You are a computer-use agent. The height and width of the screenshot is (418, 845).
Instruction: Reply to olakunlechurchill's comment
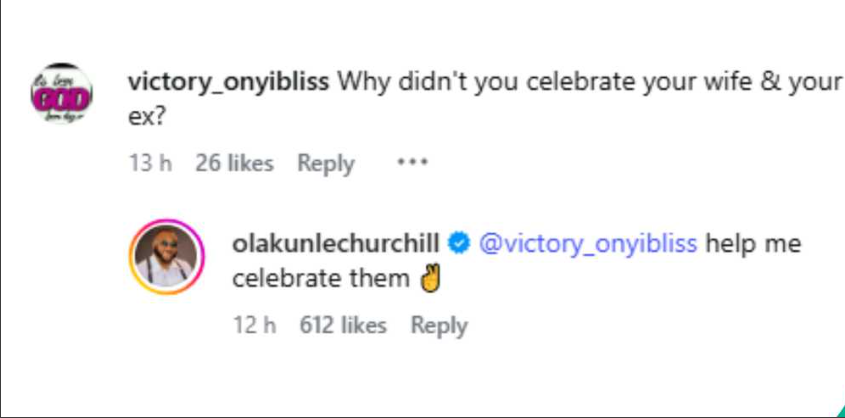[439, 325]
